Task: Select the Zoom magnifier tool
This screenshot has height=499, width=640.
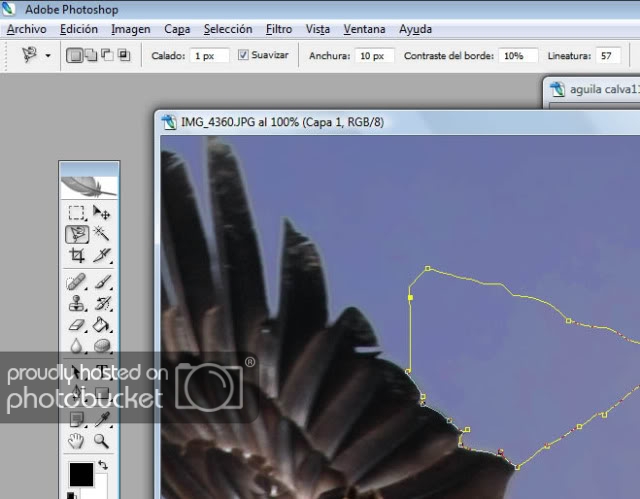Action: 101,440
